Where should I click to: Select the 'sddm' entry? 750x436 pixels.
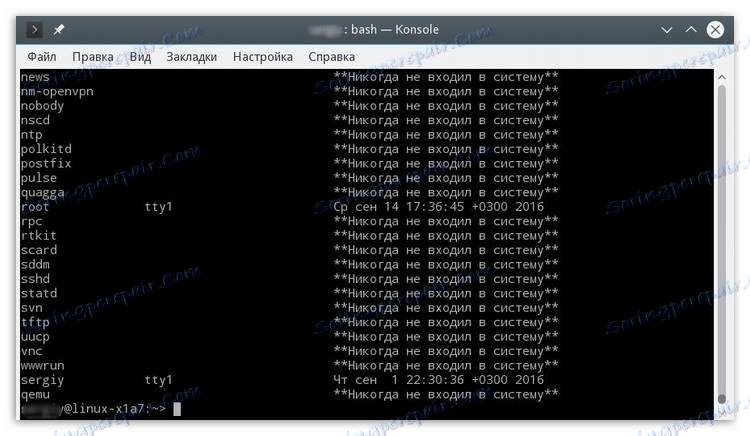click(35, 264)
